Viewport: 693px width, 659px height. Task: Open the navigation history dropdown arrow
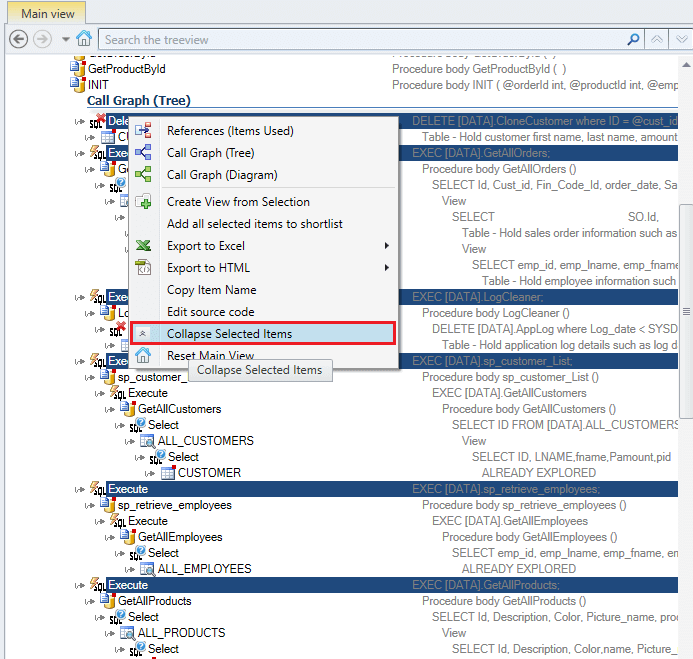[x=66, y=40]
